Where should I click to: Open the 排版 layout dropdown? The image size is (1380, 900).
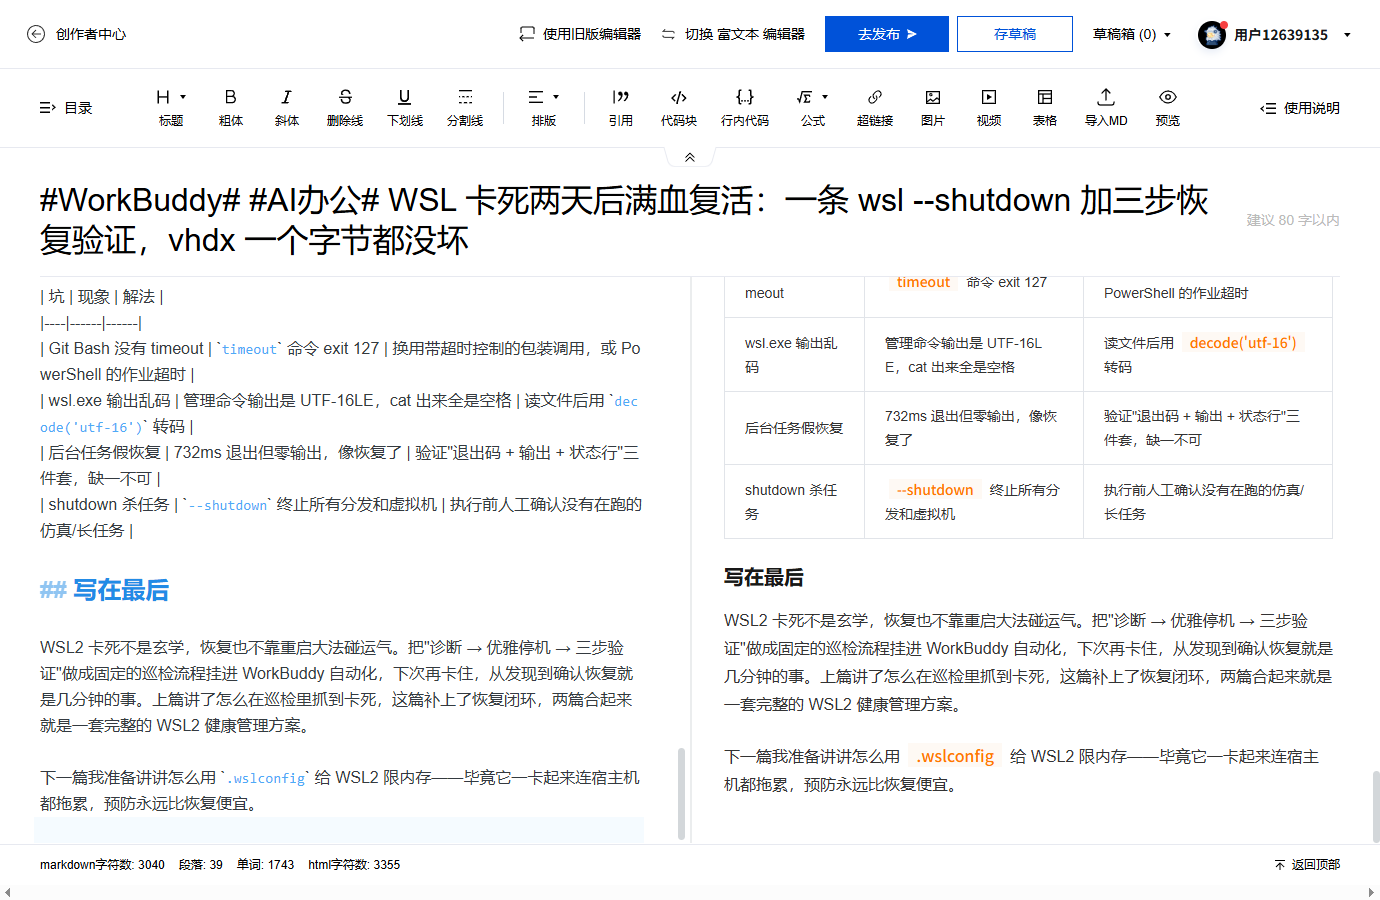click(x=544, y=107)
